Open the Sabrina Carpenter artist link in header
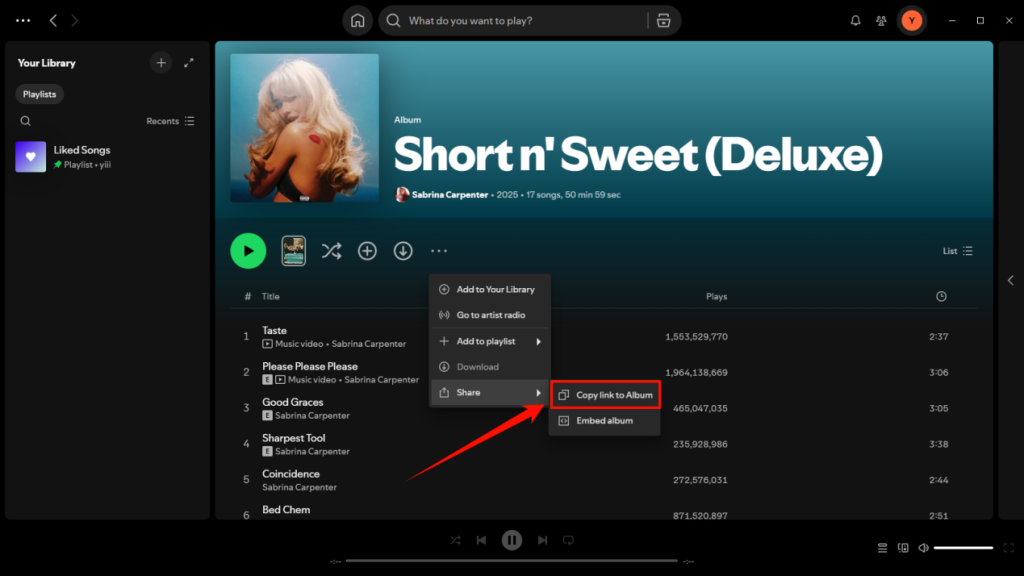1024x576 pixels. pyautogui.click(x=449, y=195)
